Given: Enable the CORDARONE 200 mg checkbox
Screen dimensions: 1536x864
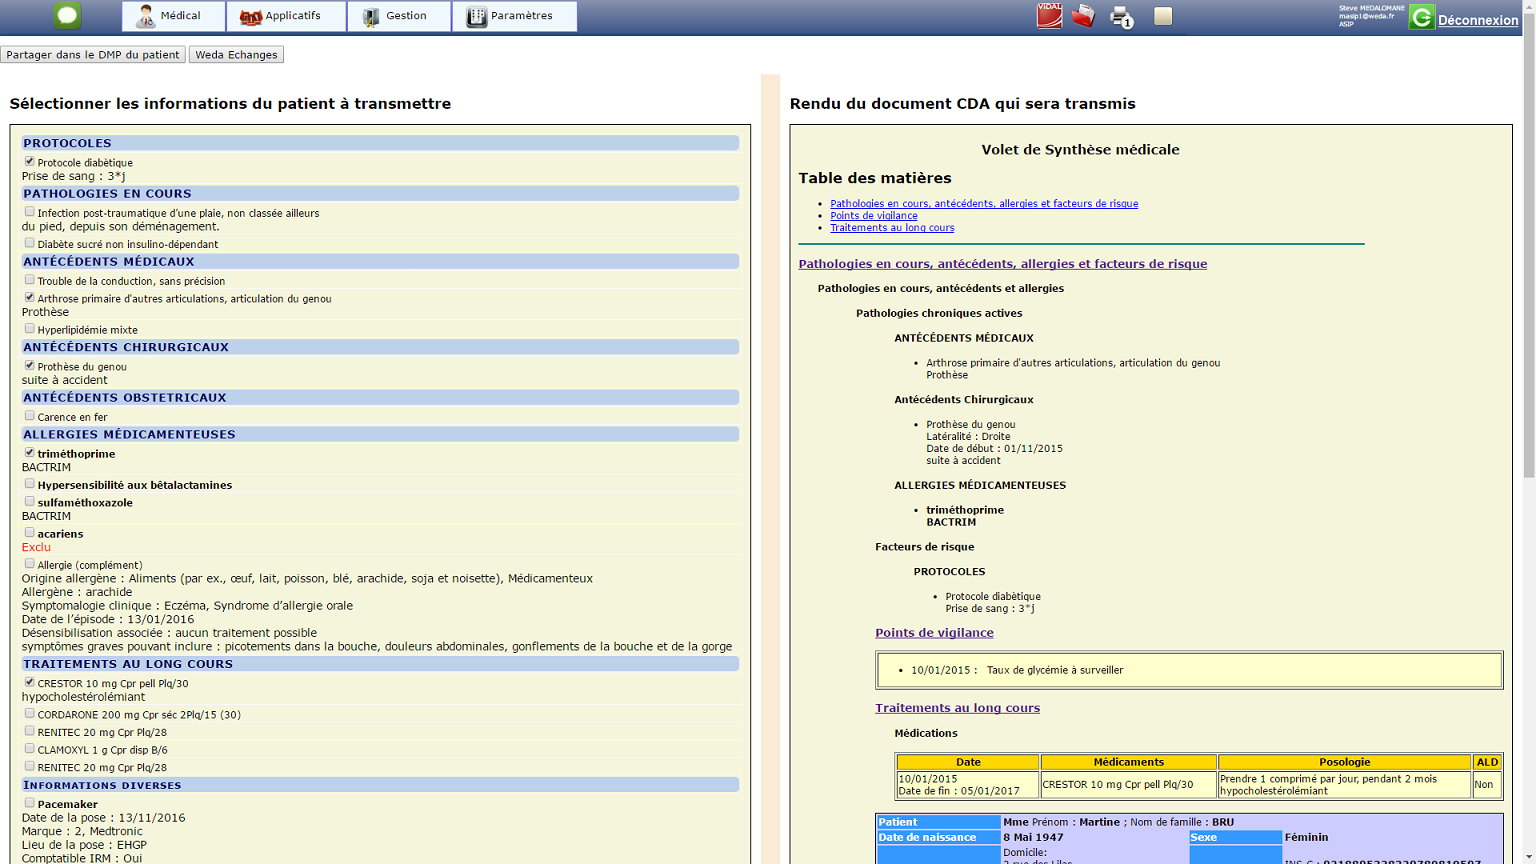Looking at the screenshot, I should pyautogui.click(x=29, y=713).
